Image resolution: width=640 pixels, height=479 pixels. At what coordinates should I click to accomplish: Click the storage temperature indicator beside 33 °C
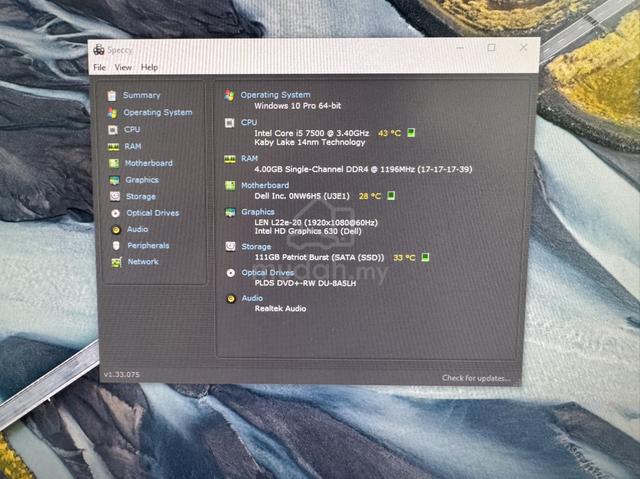point(425,257)
